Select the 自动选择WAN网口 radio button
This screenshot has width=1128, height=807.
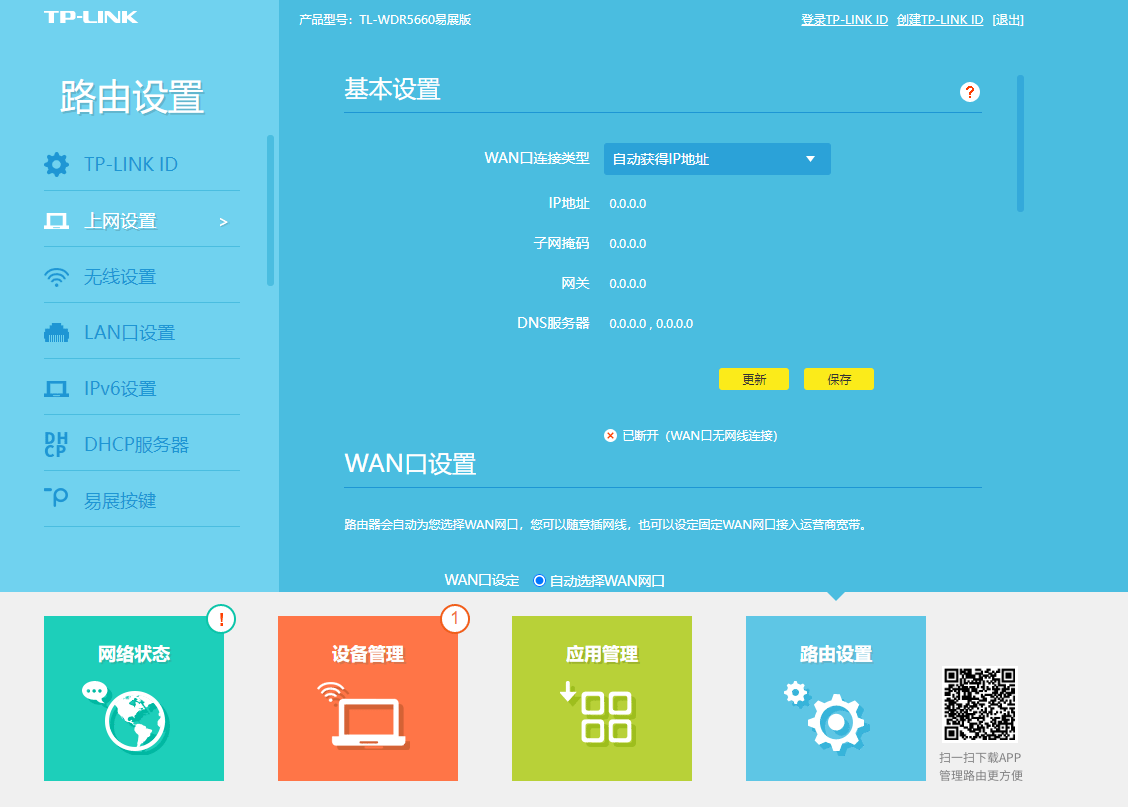pos(540,580)
